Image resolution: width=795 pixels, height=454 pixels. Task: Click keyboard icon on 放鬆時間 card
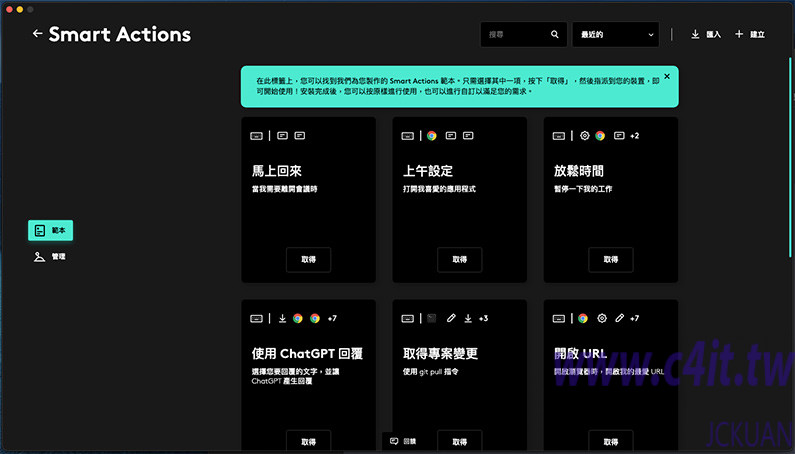click(x=559, y=136)
